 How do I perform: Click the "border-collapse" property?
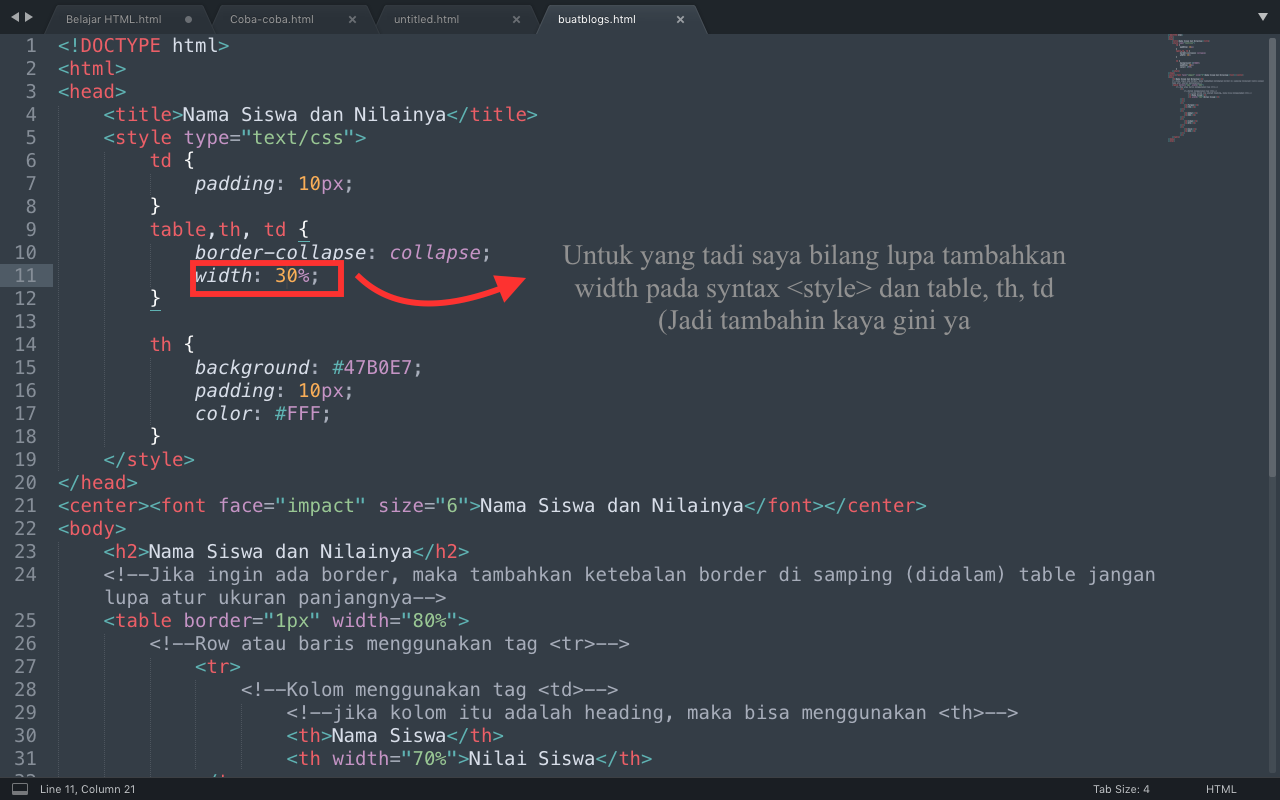pyautogui.click(x=281, y=252)
